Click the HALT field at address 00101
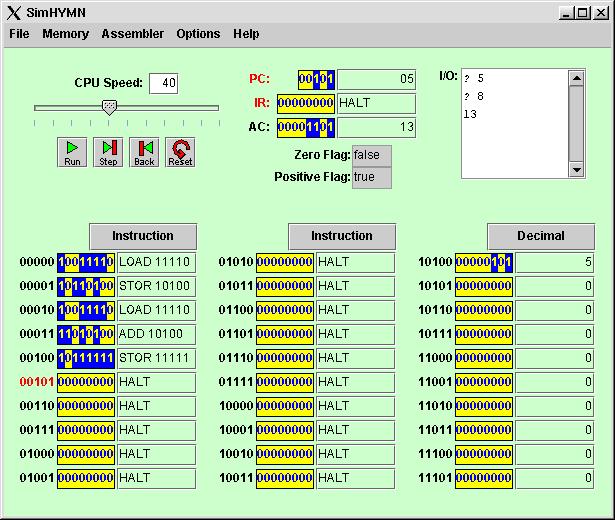The width and height of the screenshot is (615, 520). 156,382
